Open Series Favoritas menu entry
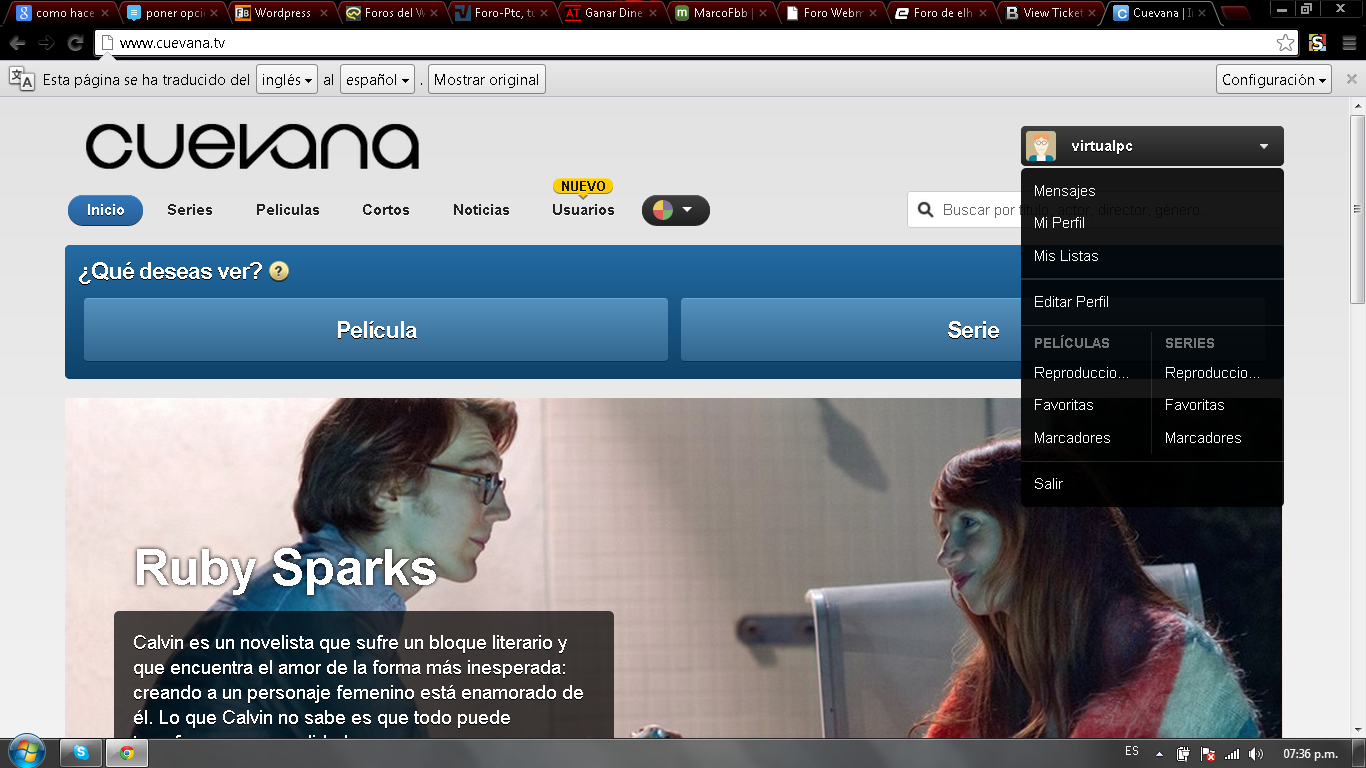 (1195, 405)
